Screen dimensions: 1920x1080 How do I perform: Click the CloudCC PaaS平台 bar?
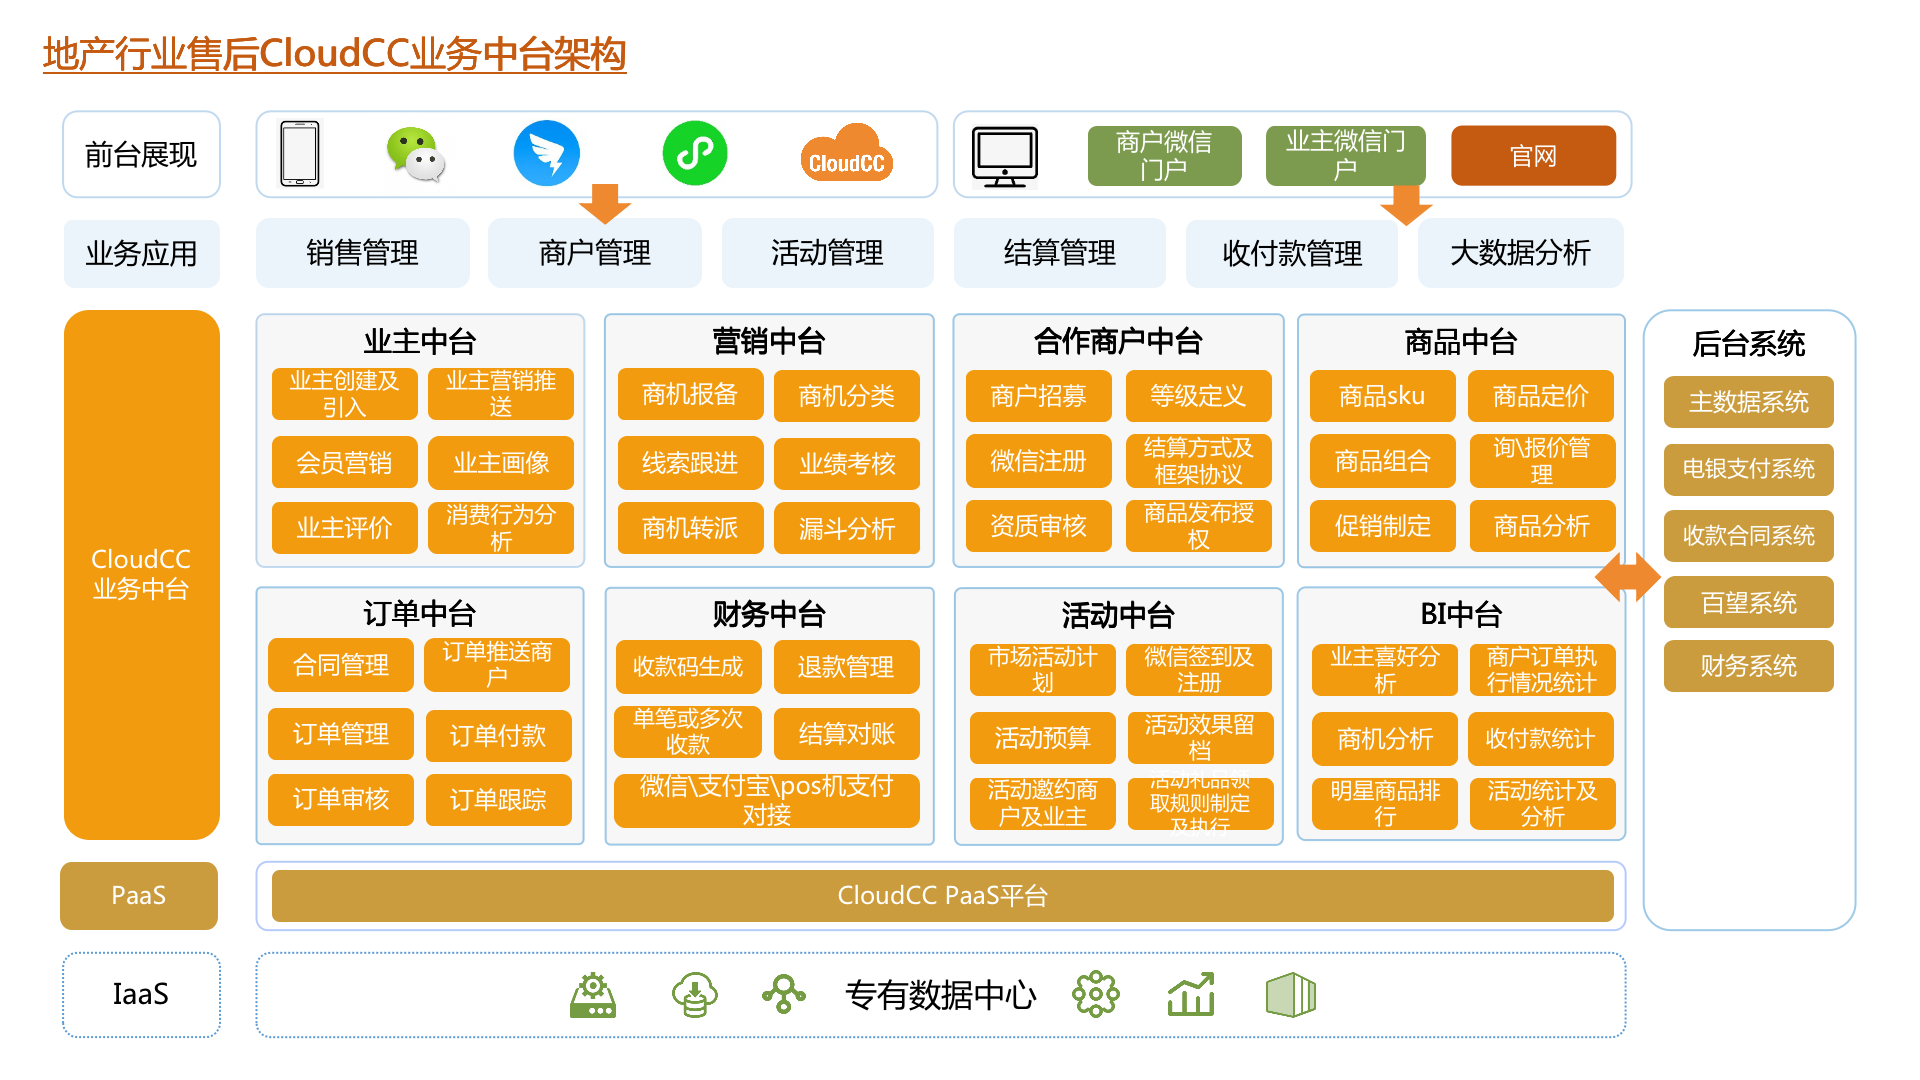point(941,895)
